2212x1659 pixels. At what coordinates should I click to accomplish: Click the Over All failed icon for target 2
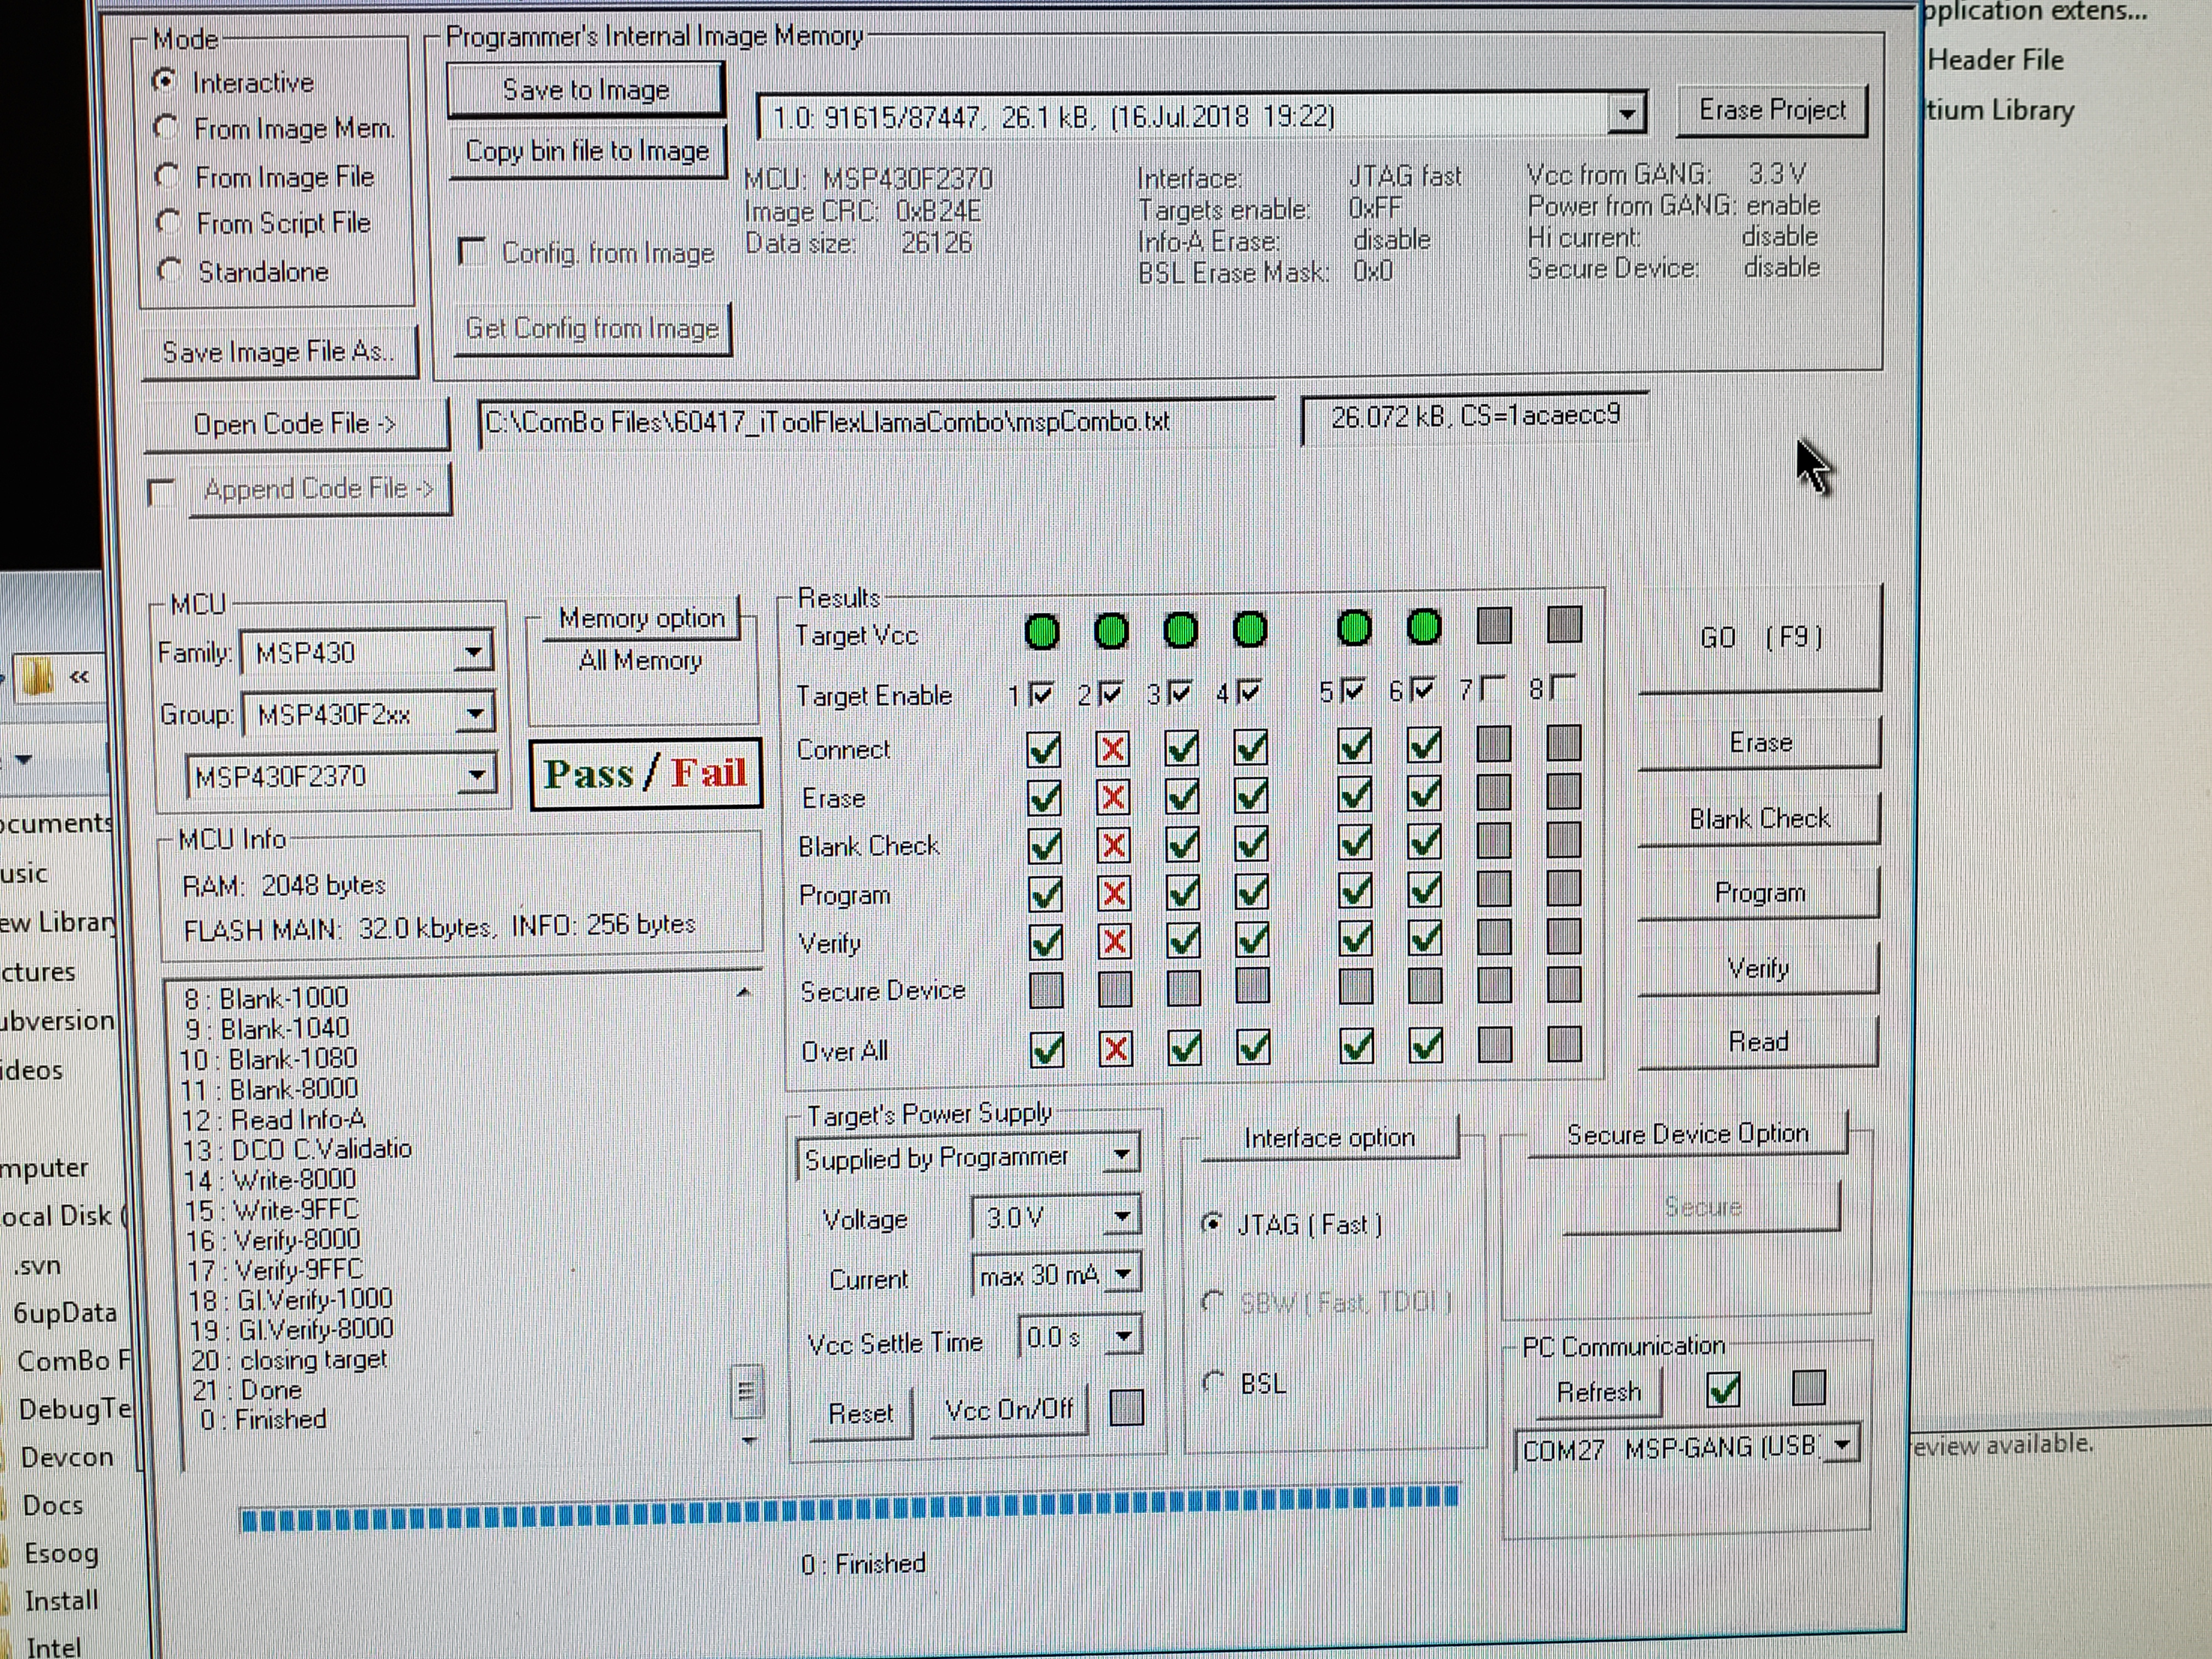pos(1115,1049)
